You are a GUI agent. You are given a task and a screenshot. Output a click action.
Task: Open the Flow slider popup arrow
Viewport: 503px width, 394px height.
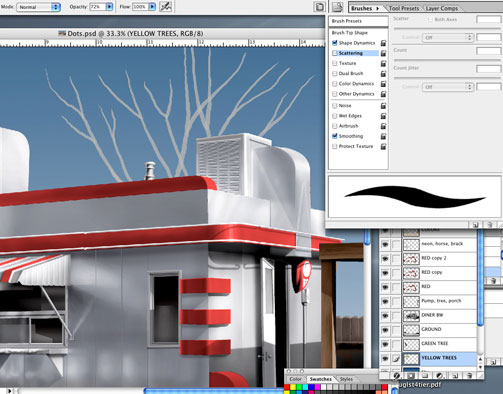[x=152, y=7]
